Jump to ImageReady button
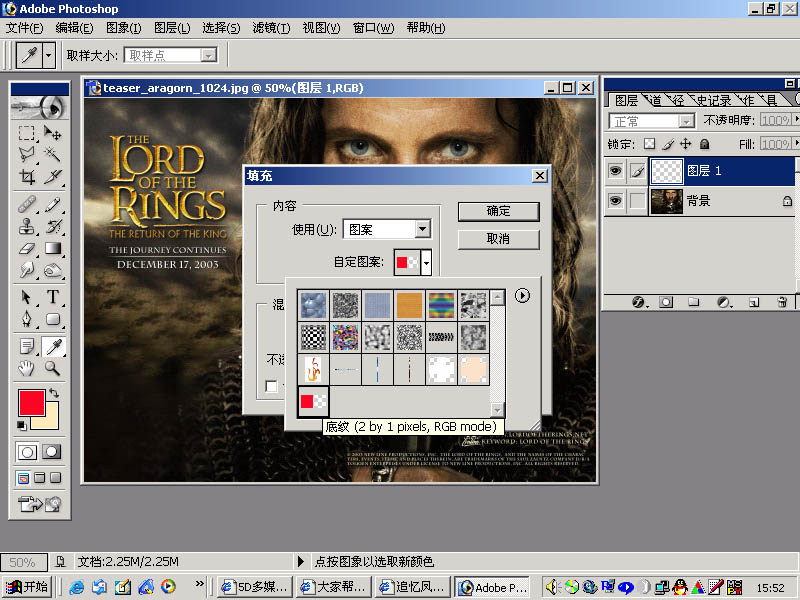Viewport: 800px width, 600px height. click(x=39, y=504)
